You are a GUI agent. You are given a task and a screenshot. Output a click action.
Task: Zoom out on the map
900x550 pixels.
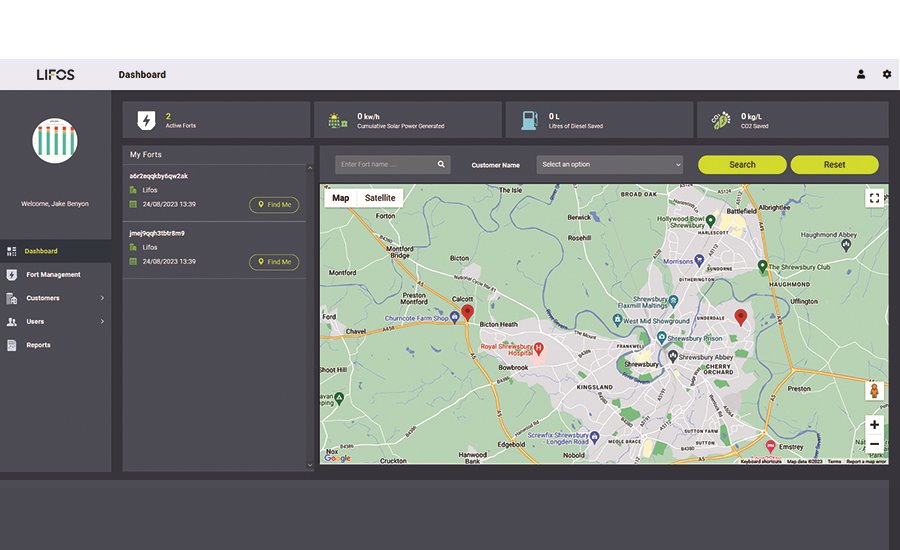tap(874, 444)
